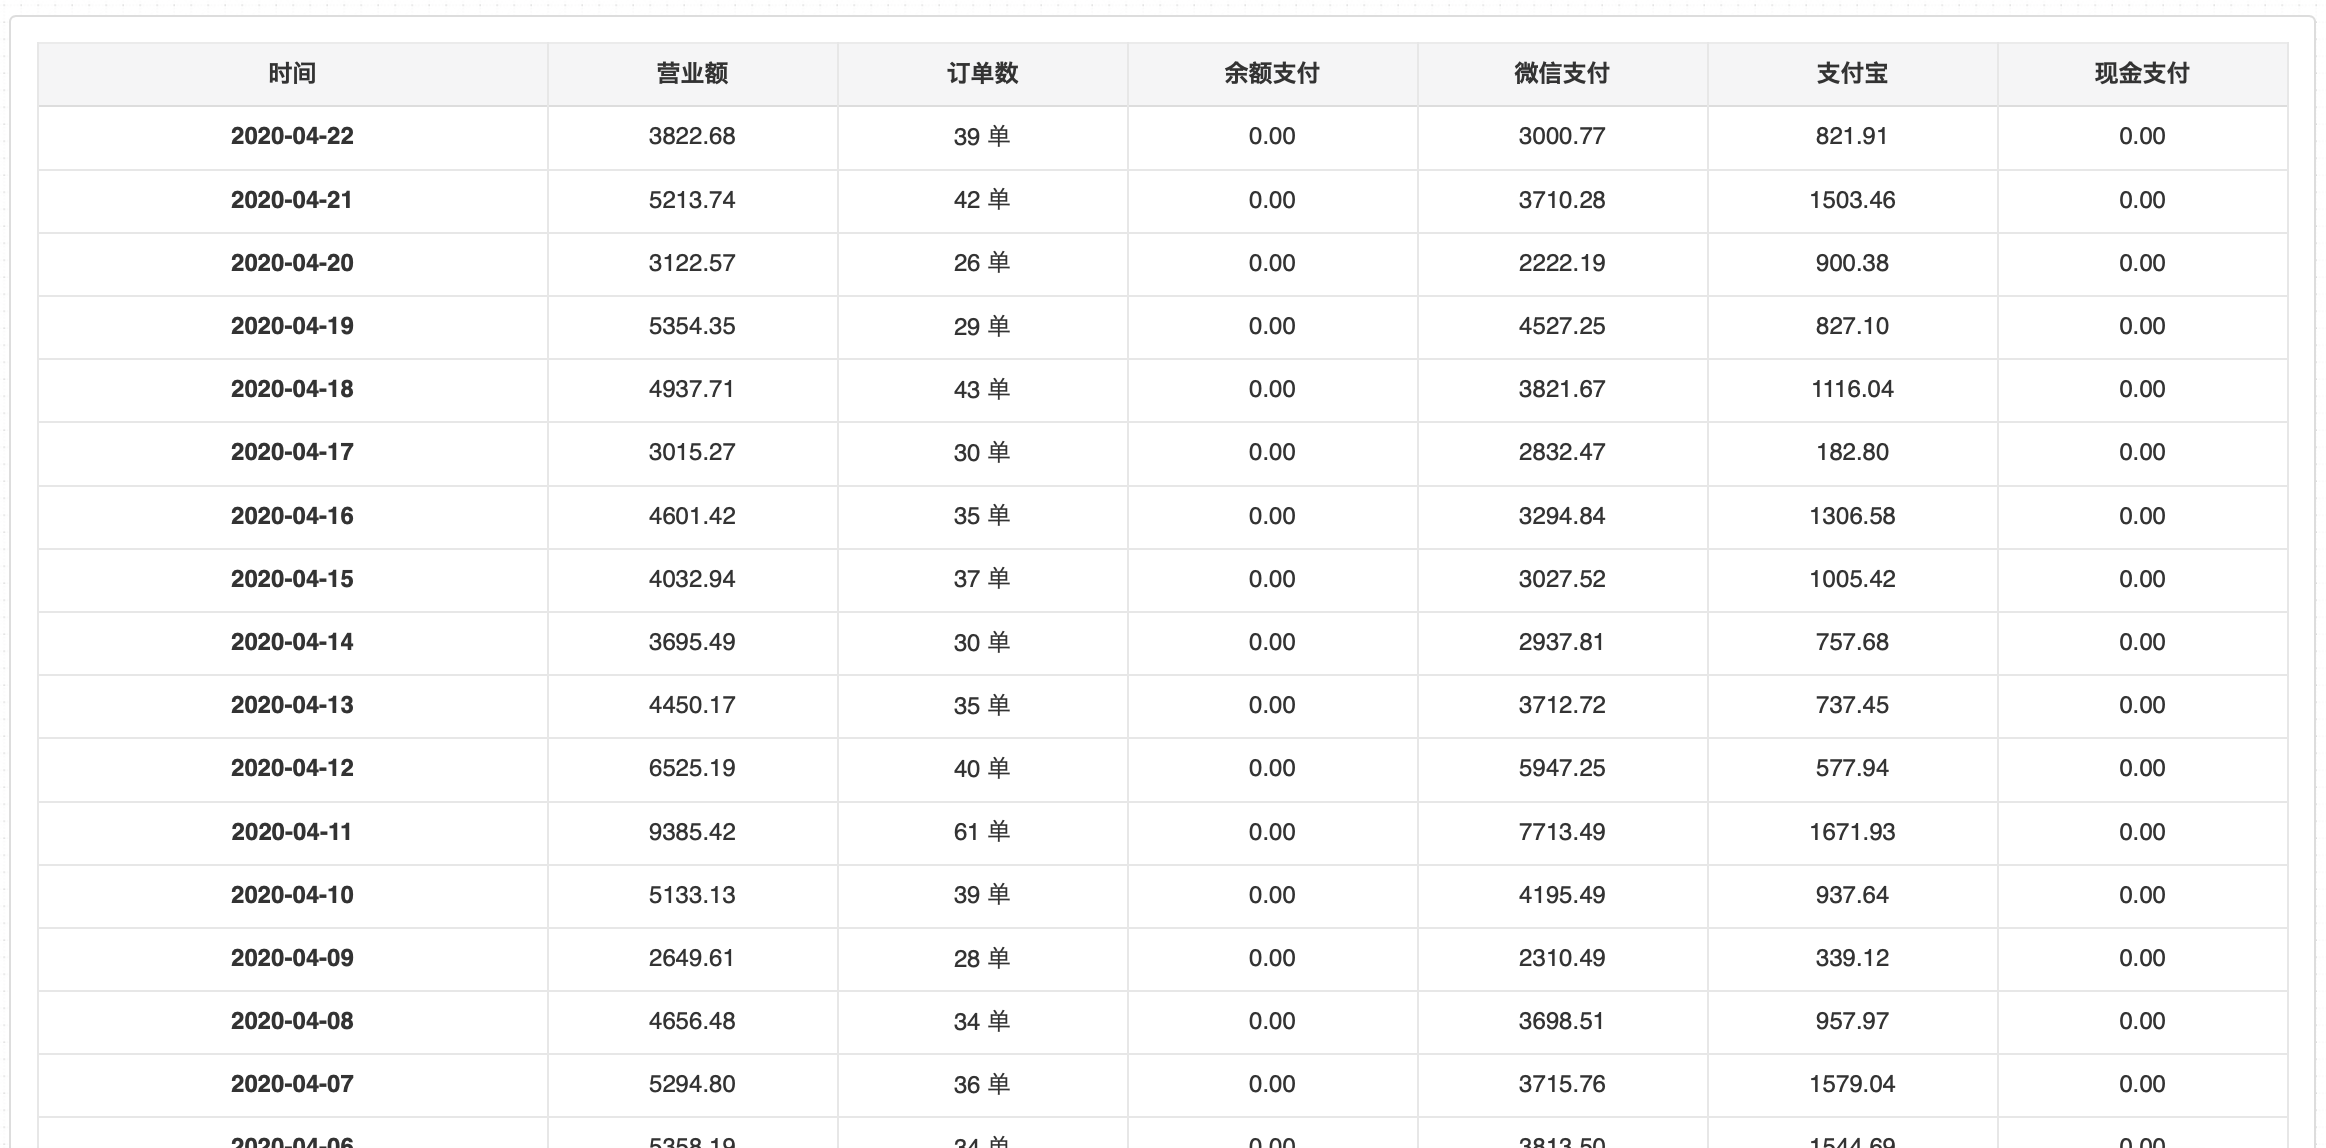Image resolution: width=2326 pixels, height=1148 pixels.
Task: Click the 支付宝 column header
Action: [x=1852, y=74]
